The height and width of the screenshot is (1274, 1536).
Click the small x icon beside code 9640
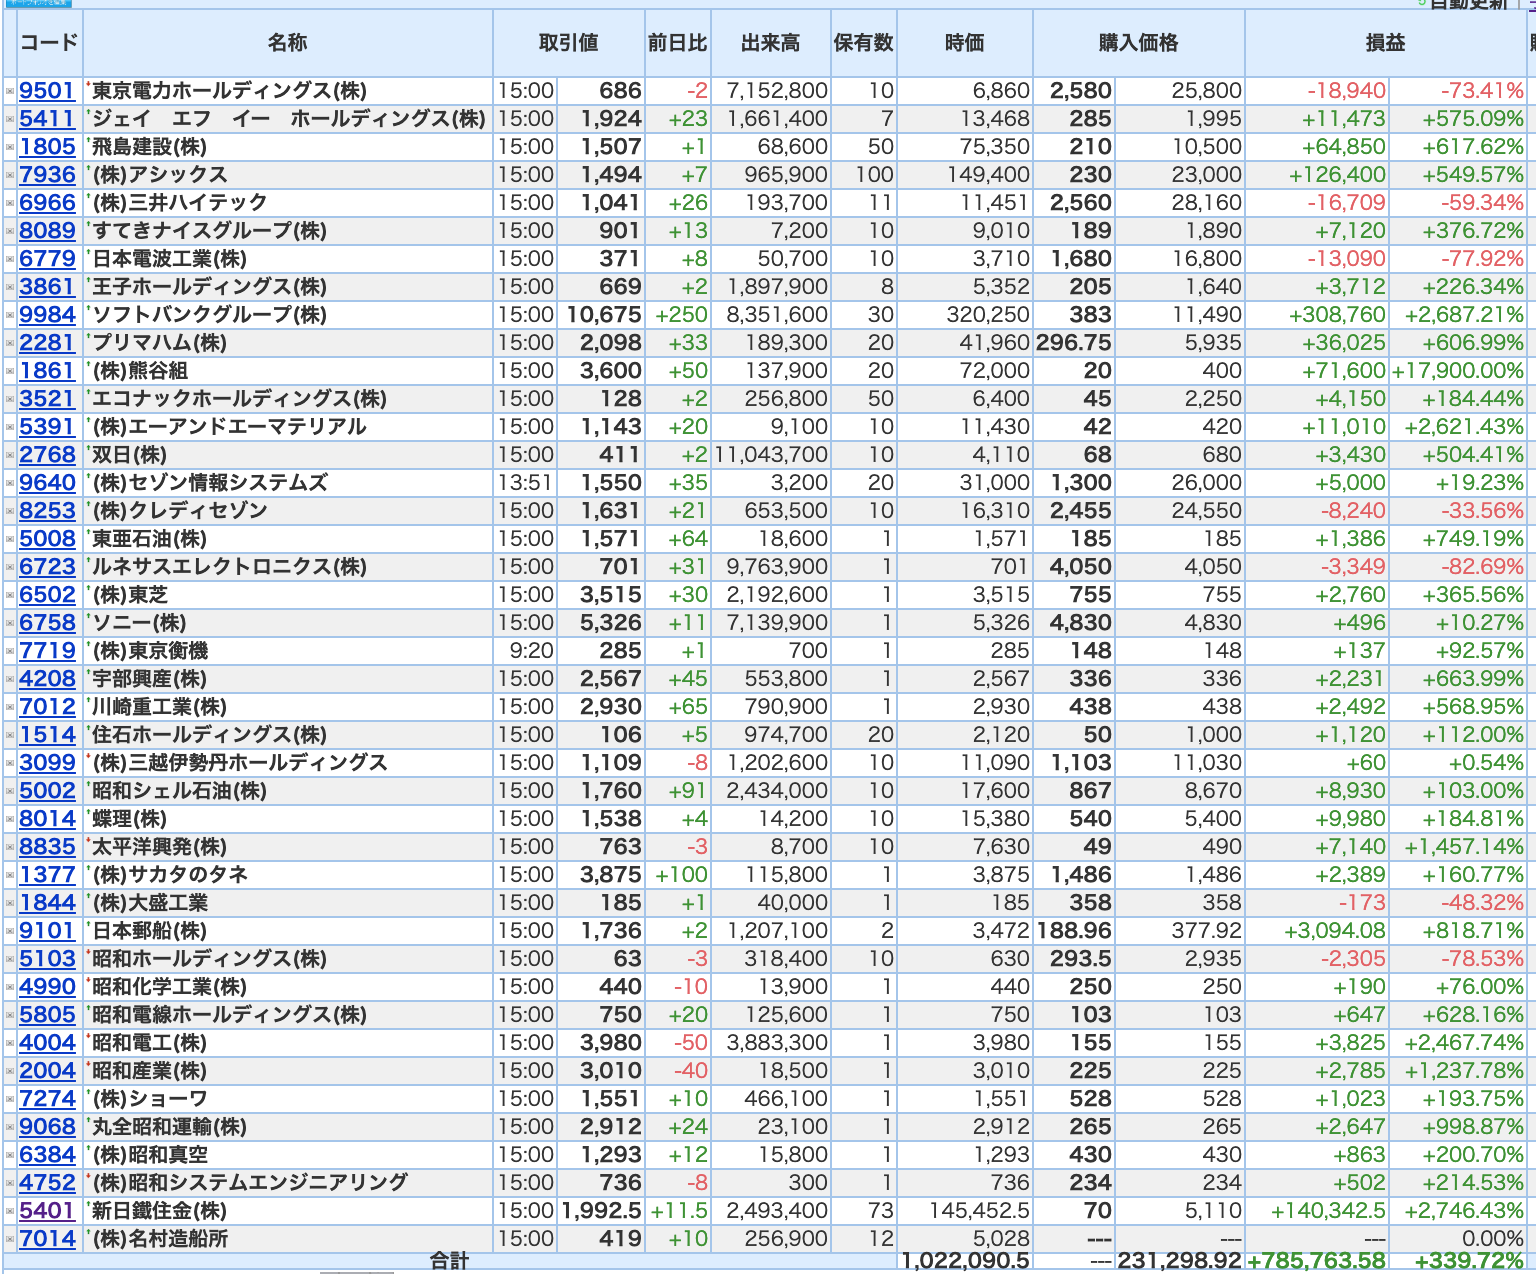pyautogui.click(x=10, y=483)
